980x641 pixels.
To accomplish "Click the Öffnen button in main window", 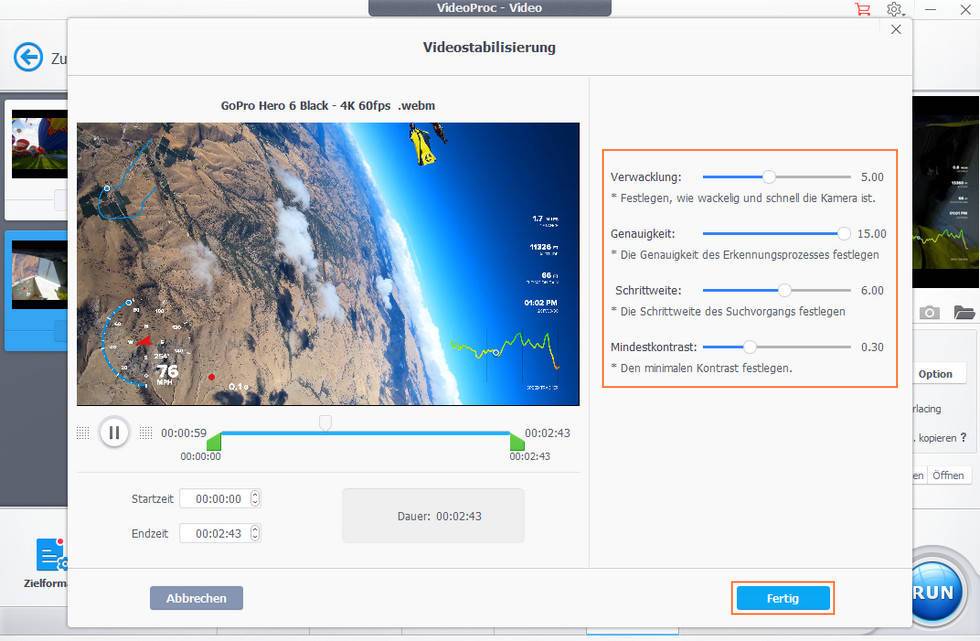I will coord(948,475).
